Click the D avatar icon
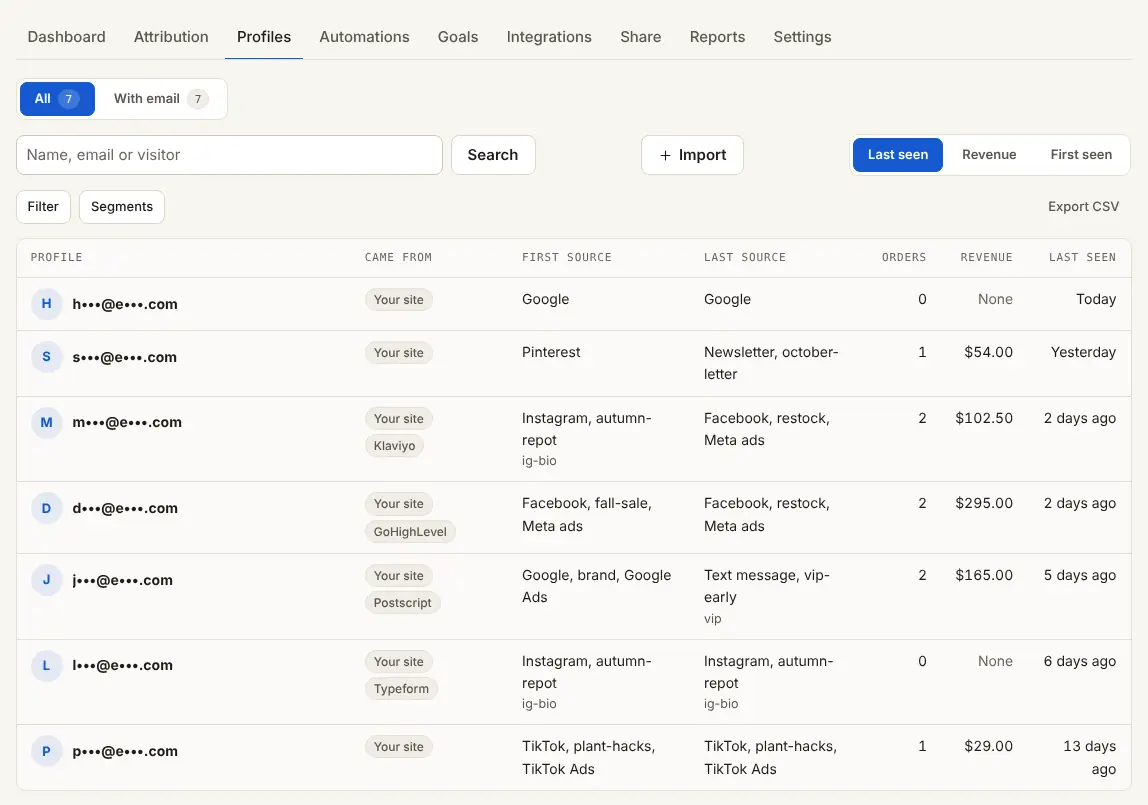 pyautogui.click(x=46, y=508)
